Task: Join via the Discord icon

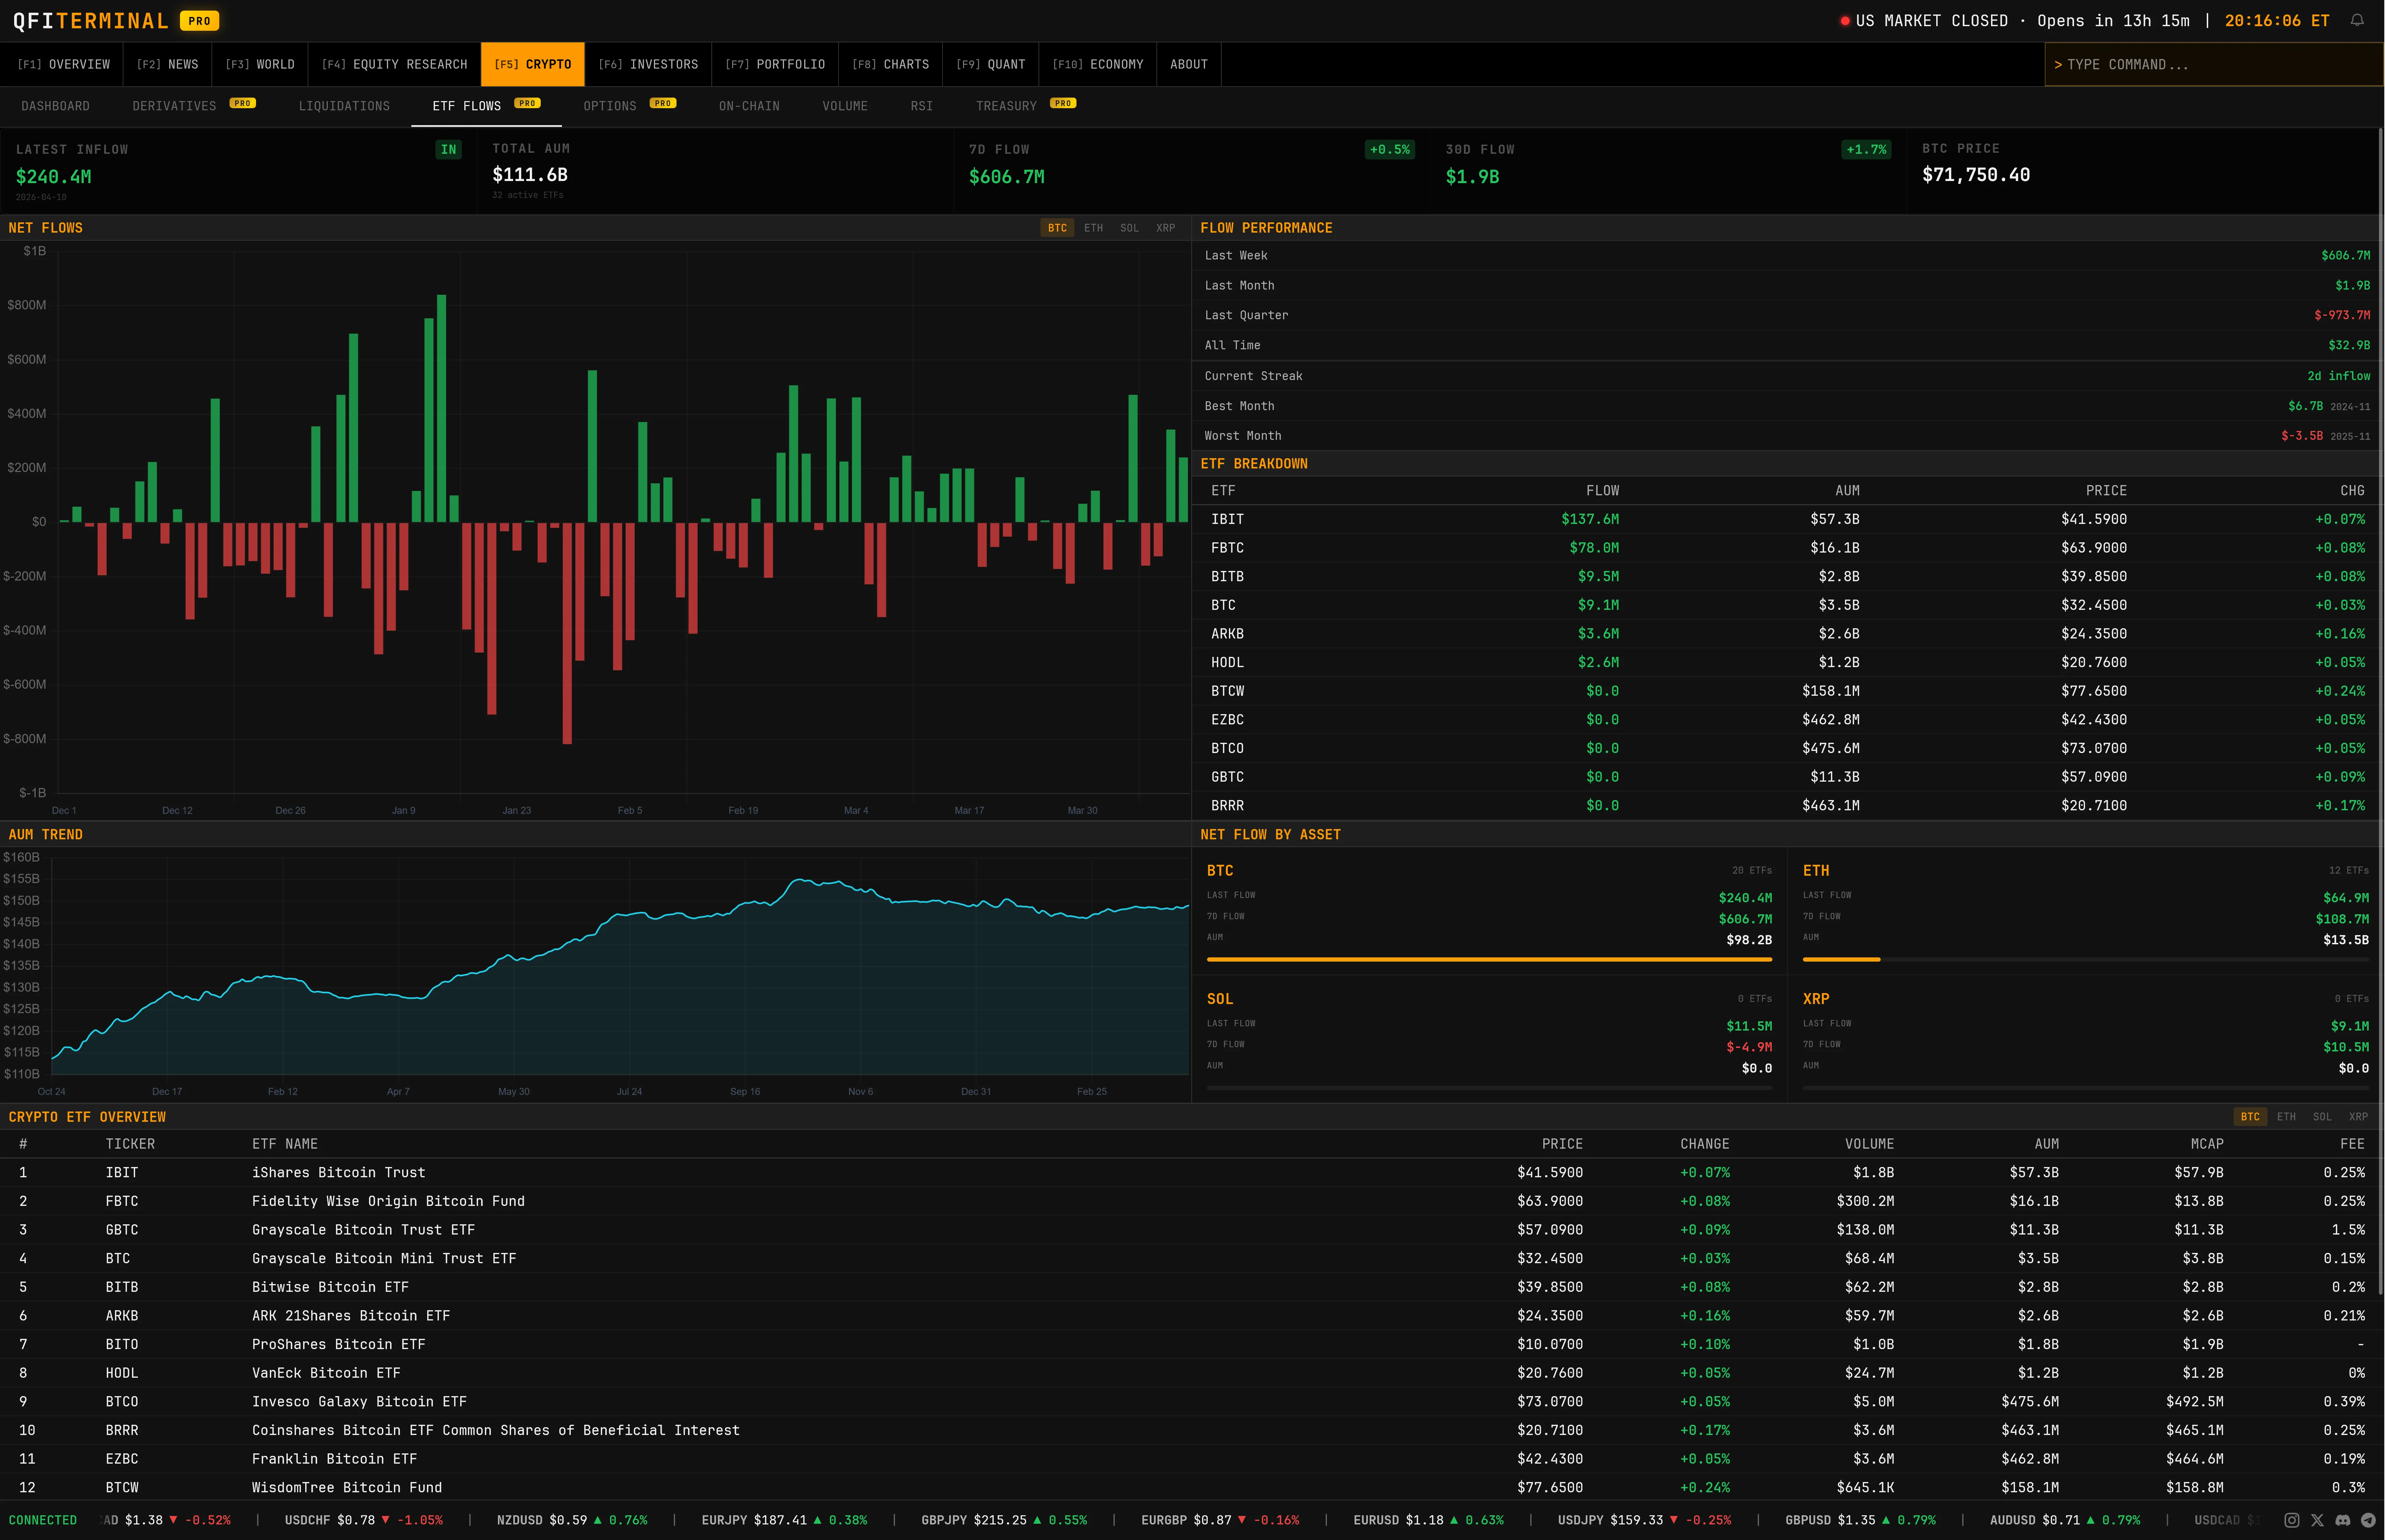Action: pyautogui.click(x=2343, y=1520)
